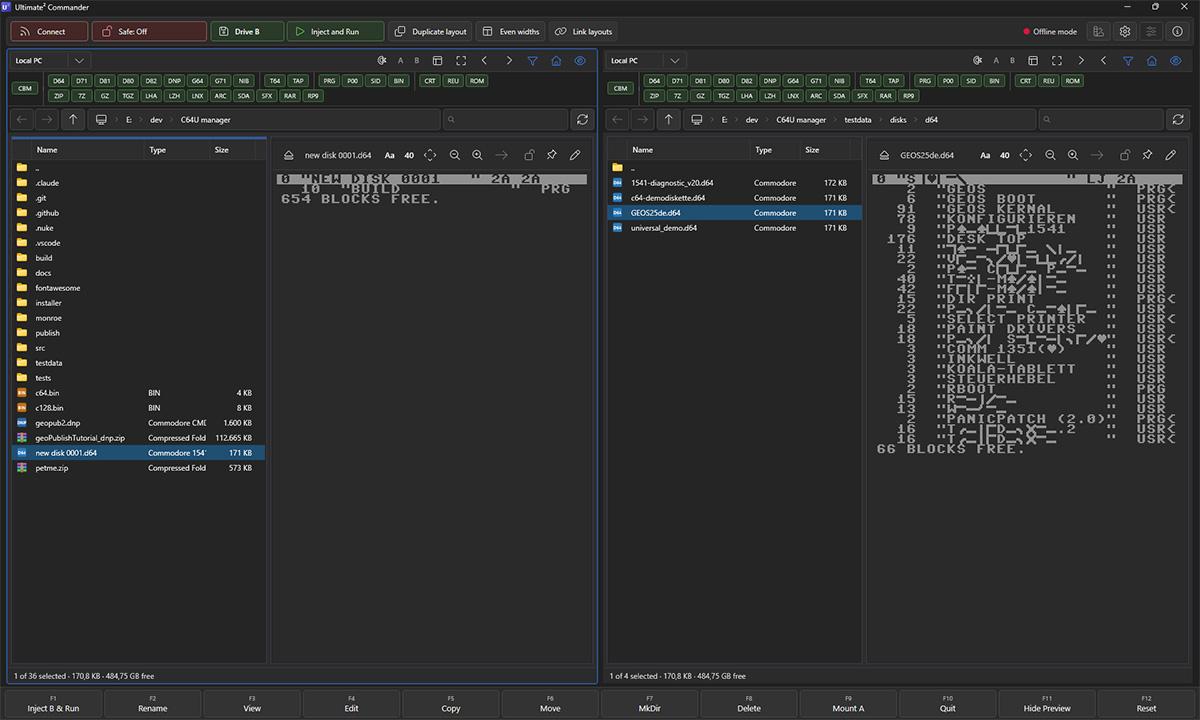The width and height of the screenshot is (1200, 720).
Task: Go home in the right pane
Action: [x=1151, y=61]
